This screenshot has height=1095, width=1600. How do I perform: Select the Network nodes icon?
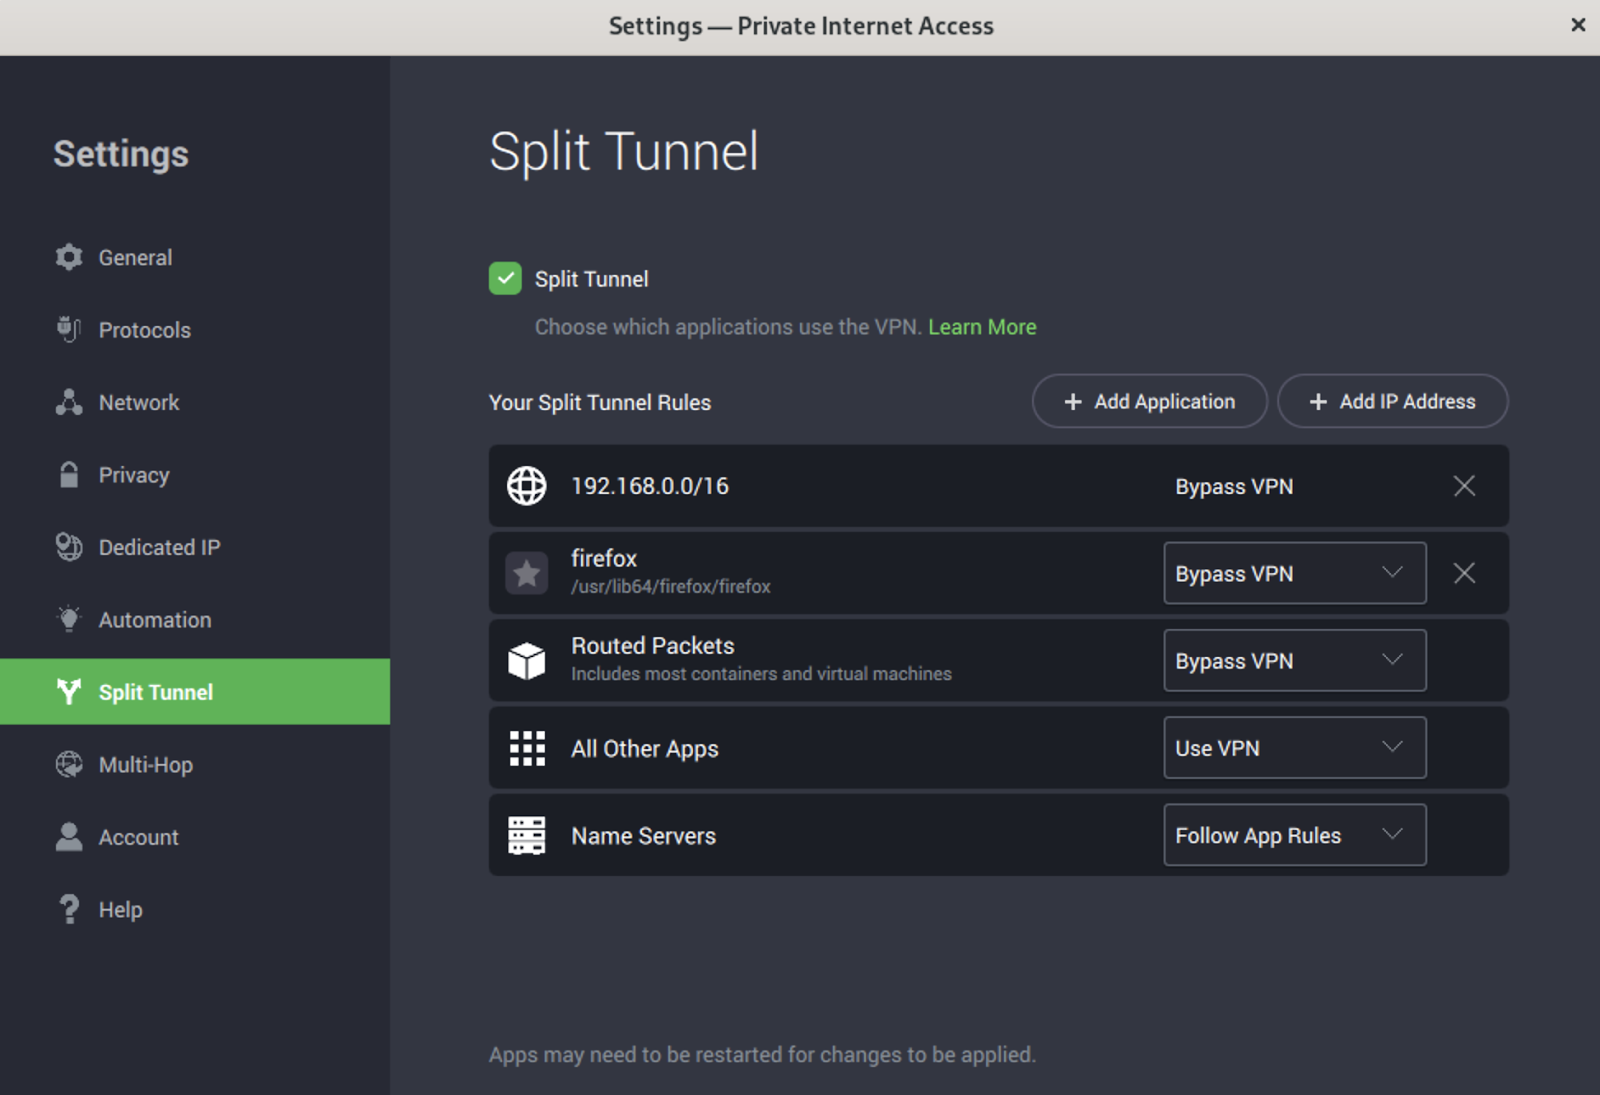click(69, 402)
